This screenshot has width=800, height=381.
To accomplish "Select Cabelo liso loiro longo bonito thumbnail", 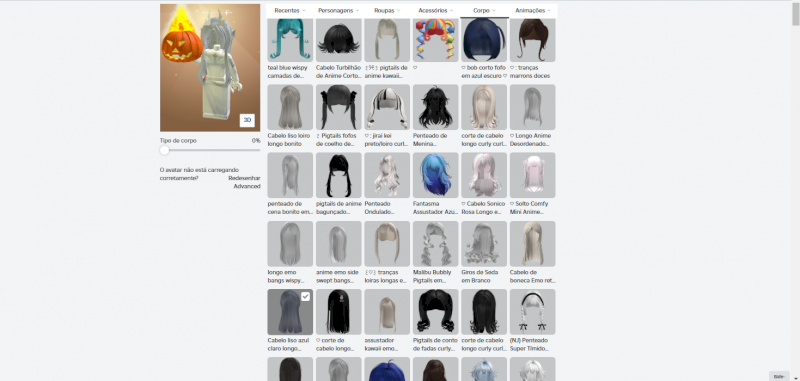I will pos(290,107).
